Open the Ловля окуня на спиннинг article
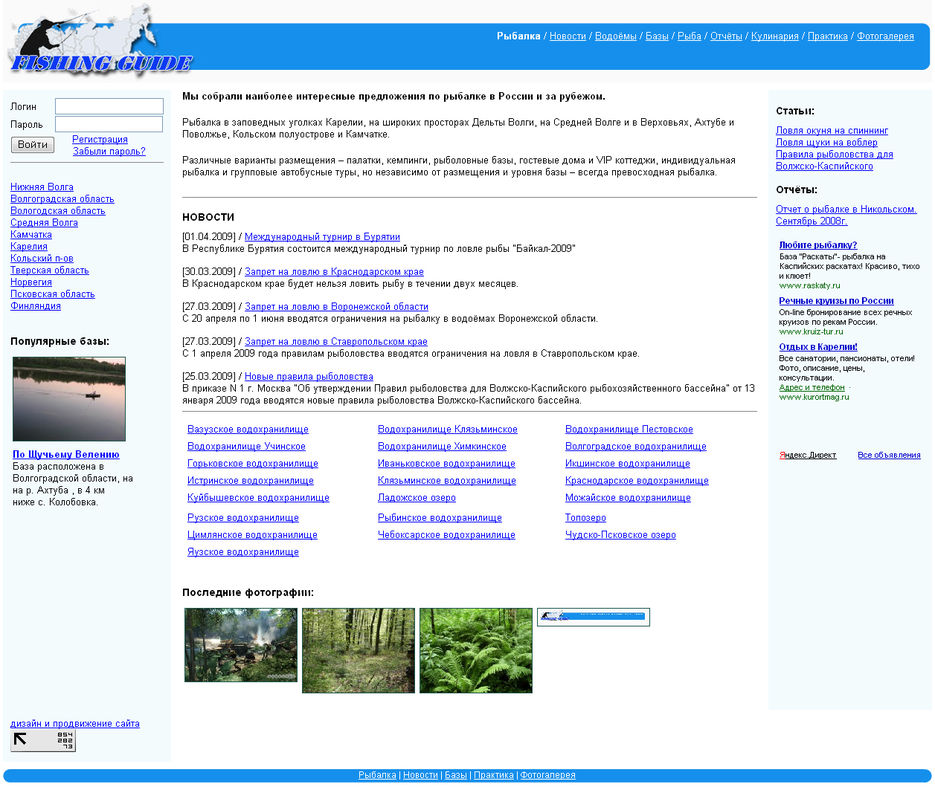This screenshot has width=935, height=787. tap(832, 131)
